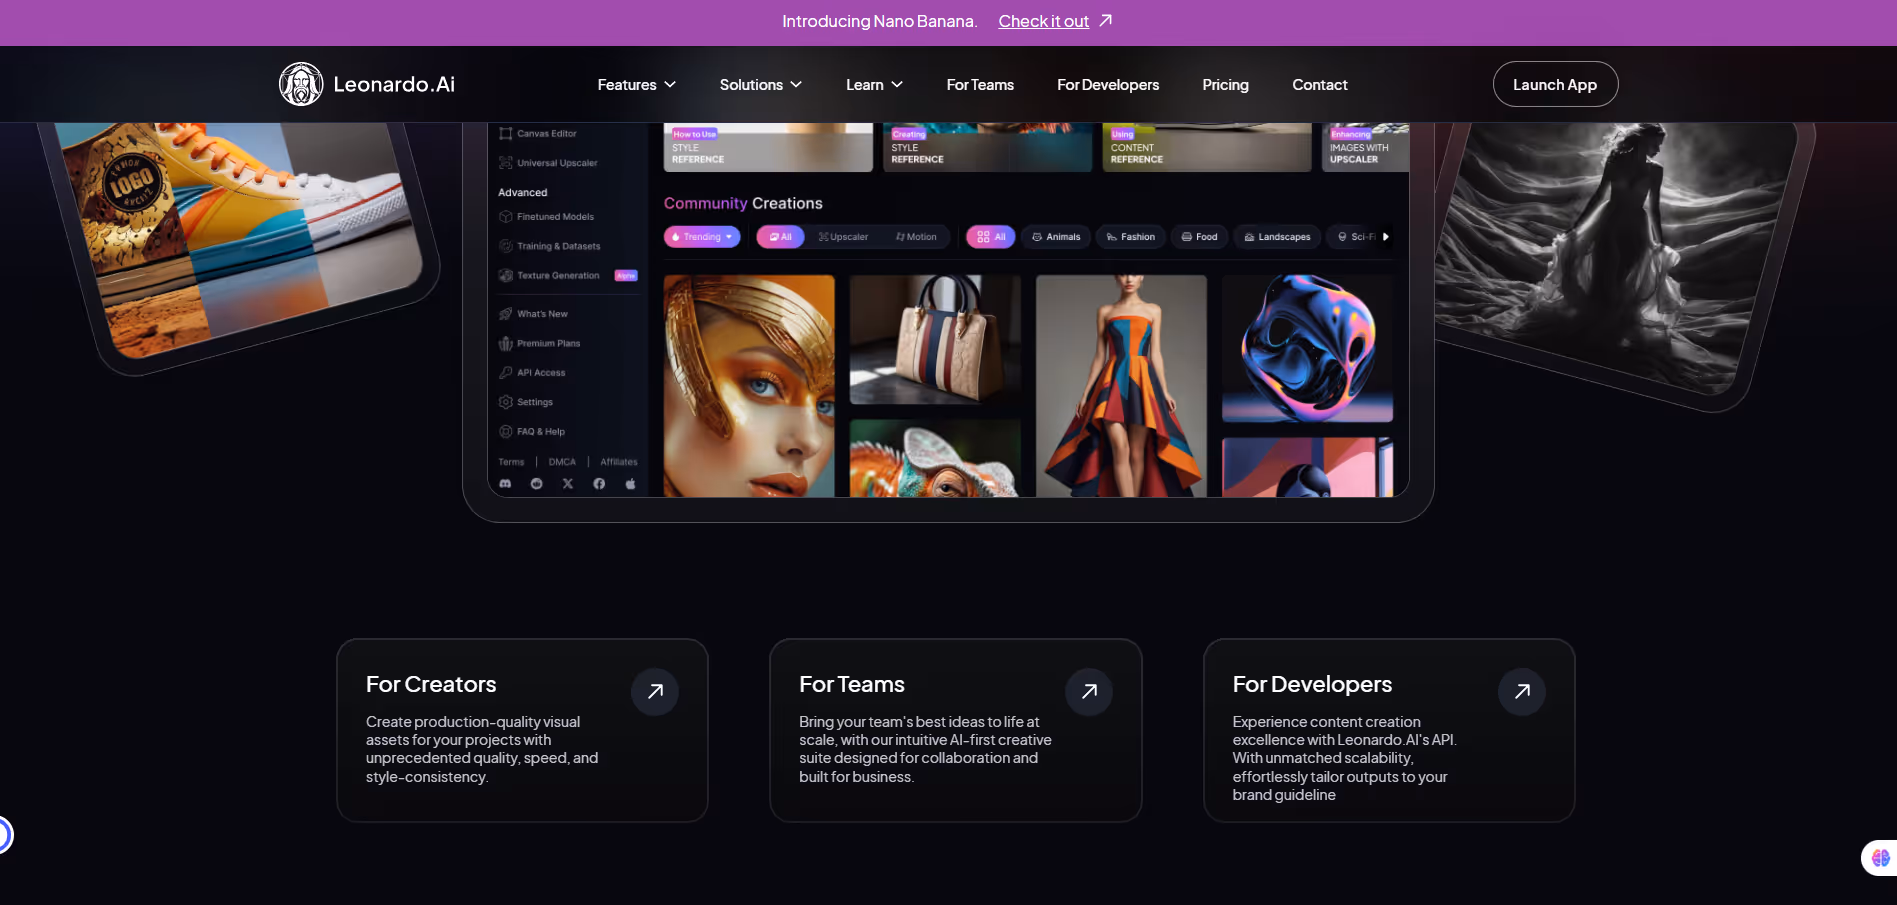Open Training & Datasets in sidebar

pos(550,246)
